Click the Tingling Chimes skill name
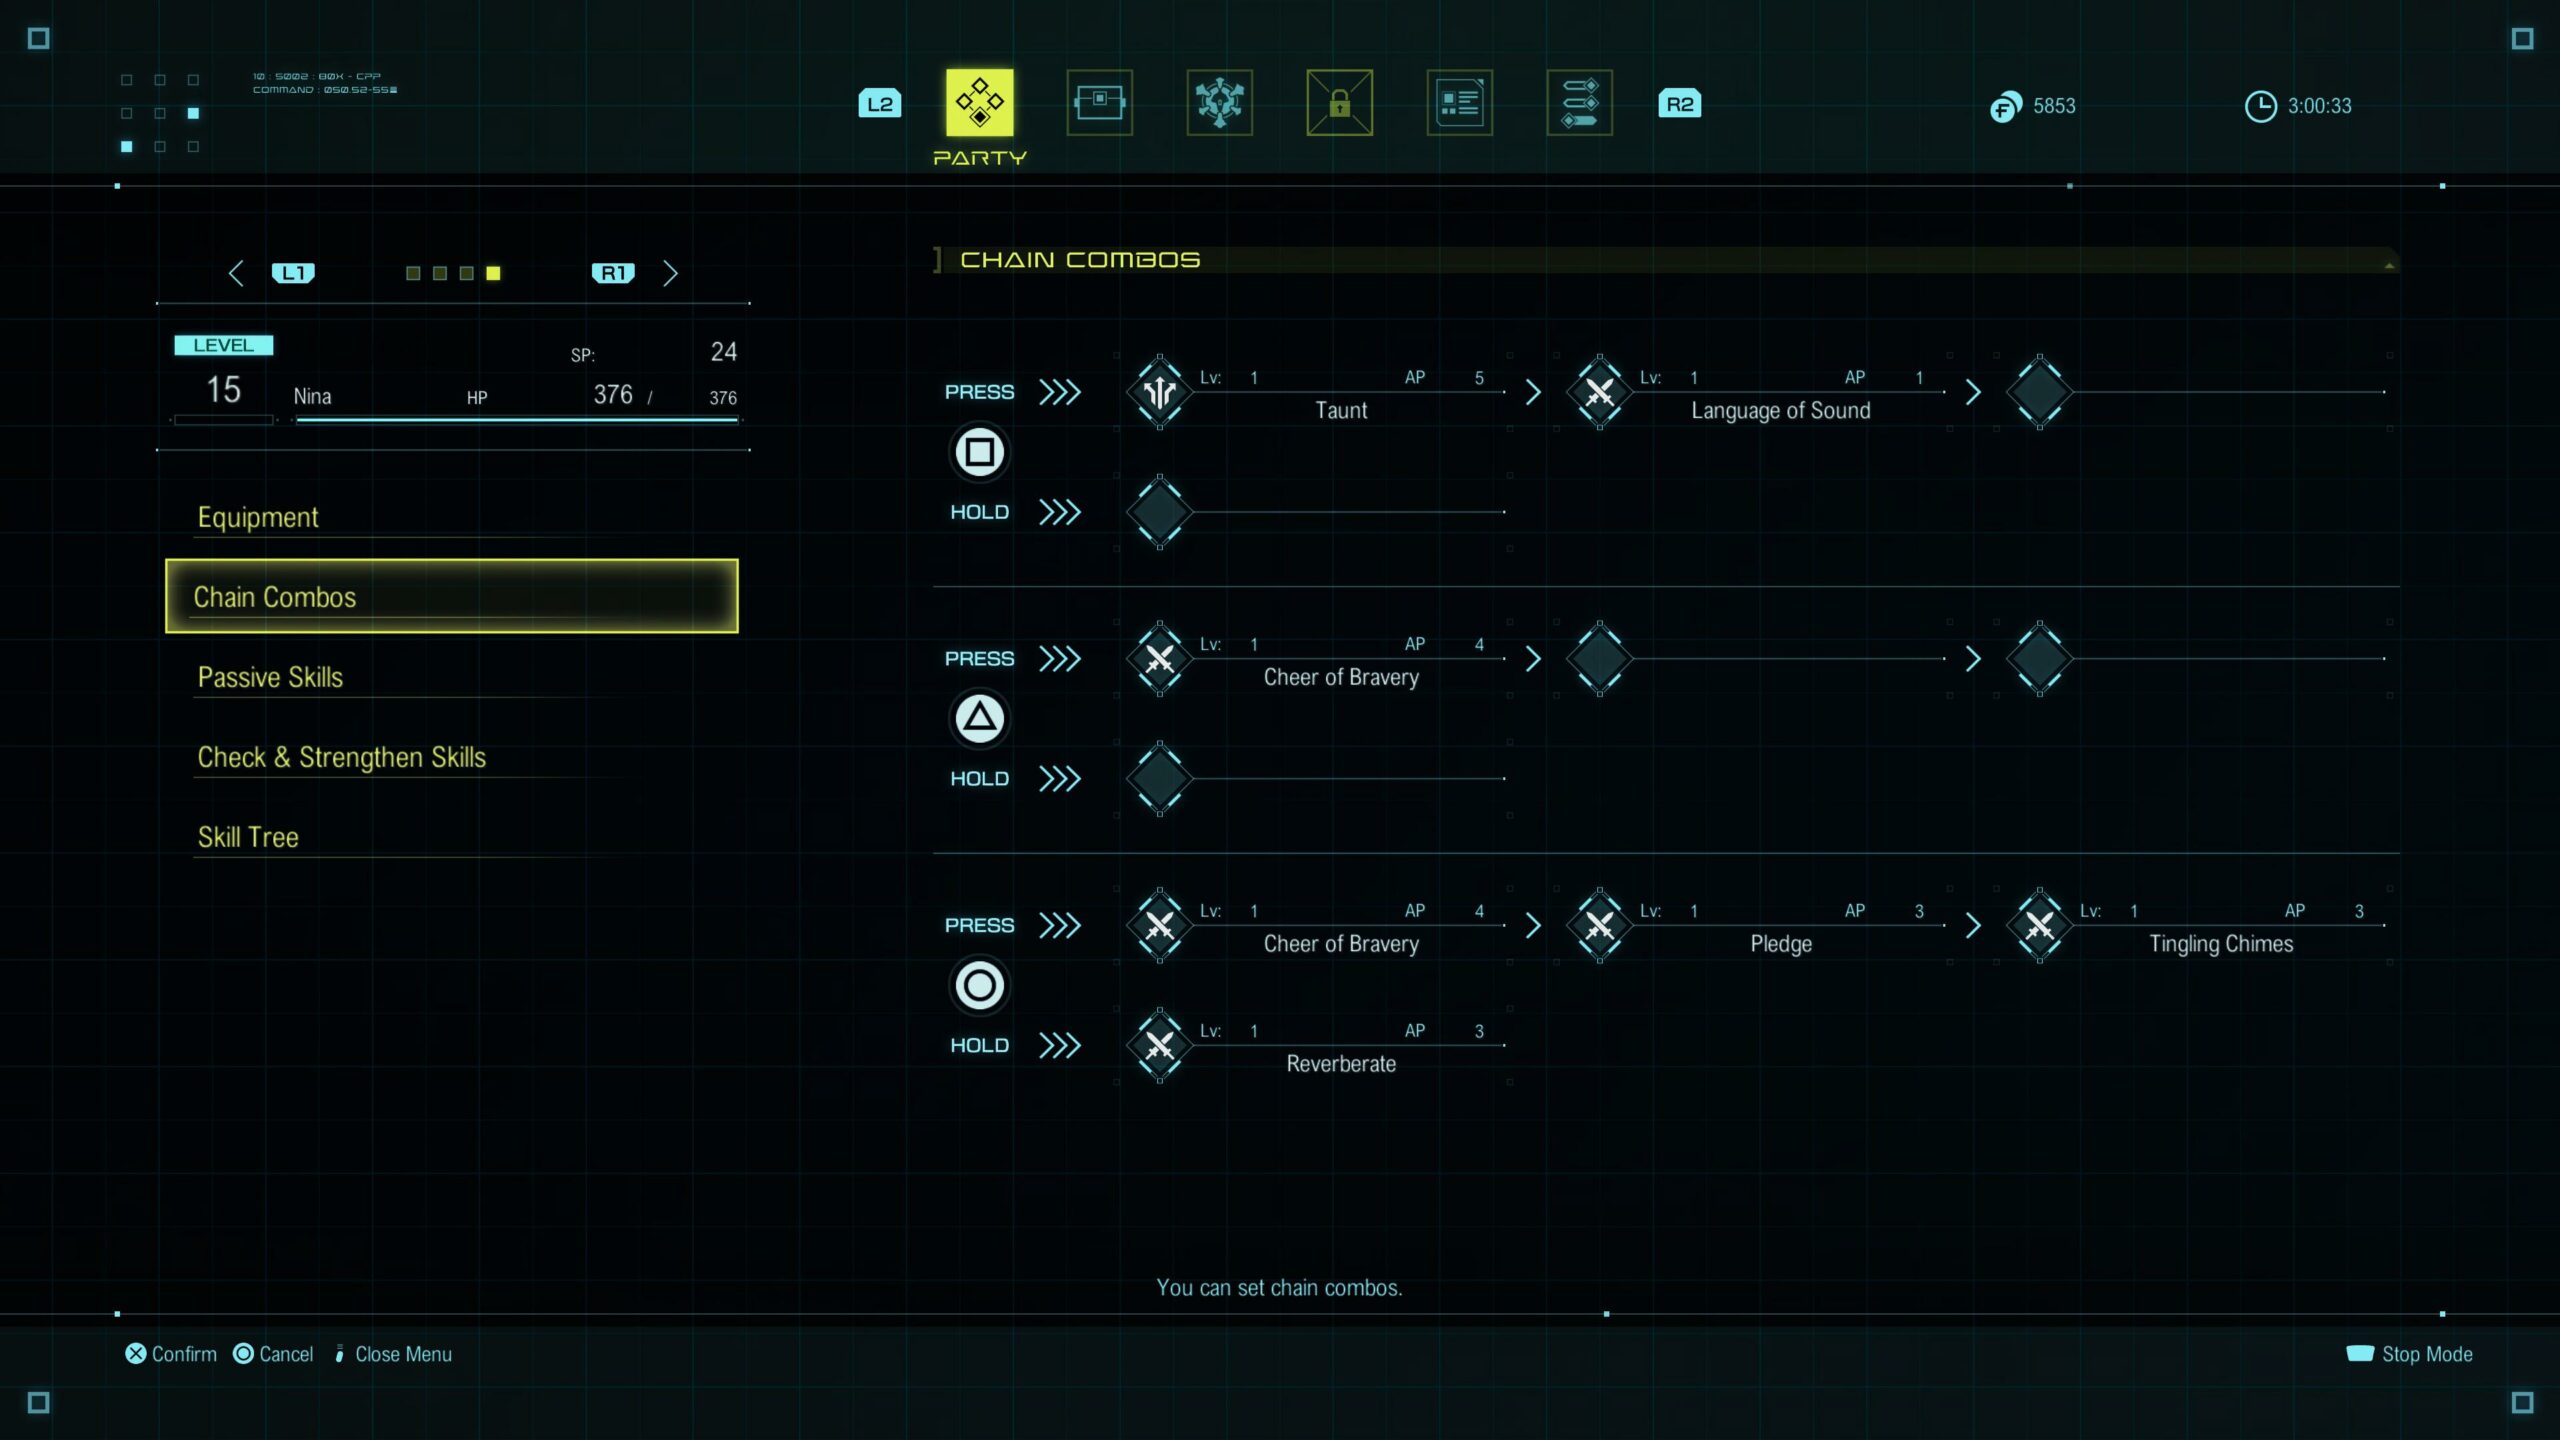2560x1440 pixels. 2221,944
